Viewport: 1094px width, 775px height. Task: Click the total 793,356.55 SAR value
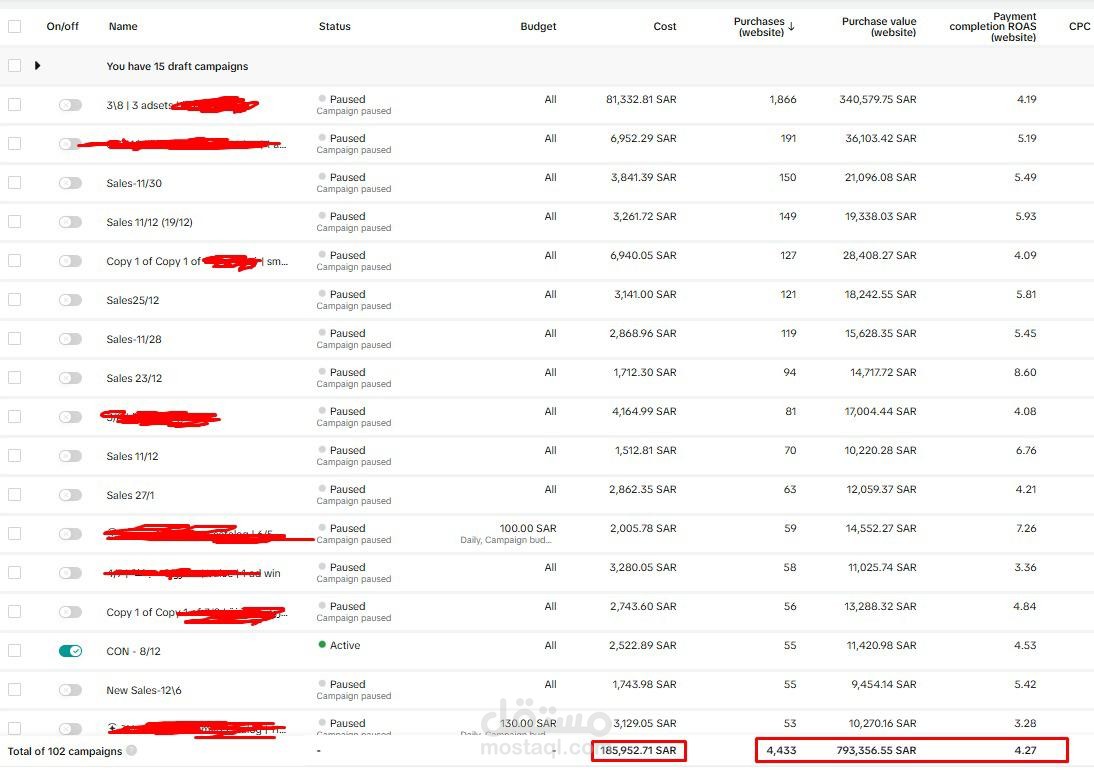click(876, 751)
